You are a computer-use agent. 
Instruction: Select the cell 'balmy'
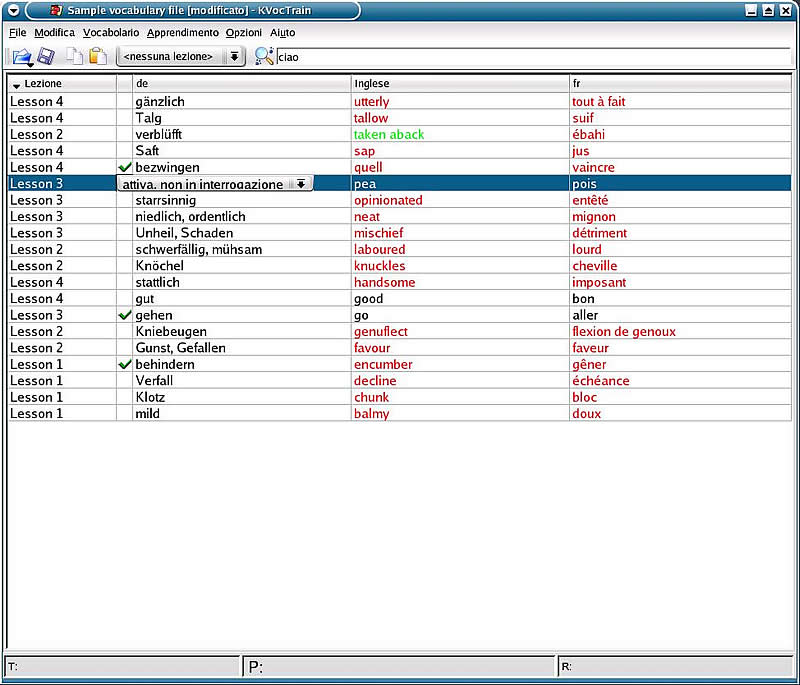(x=460, y=414)
